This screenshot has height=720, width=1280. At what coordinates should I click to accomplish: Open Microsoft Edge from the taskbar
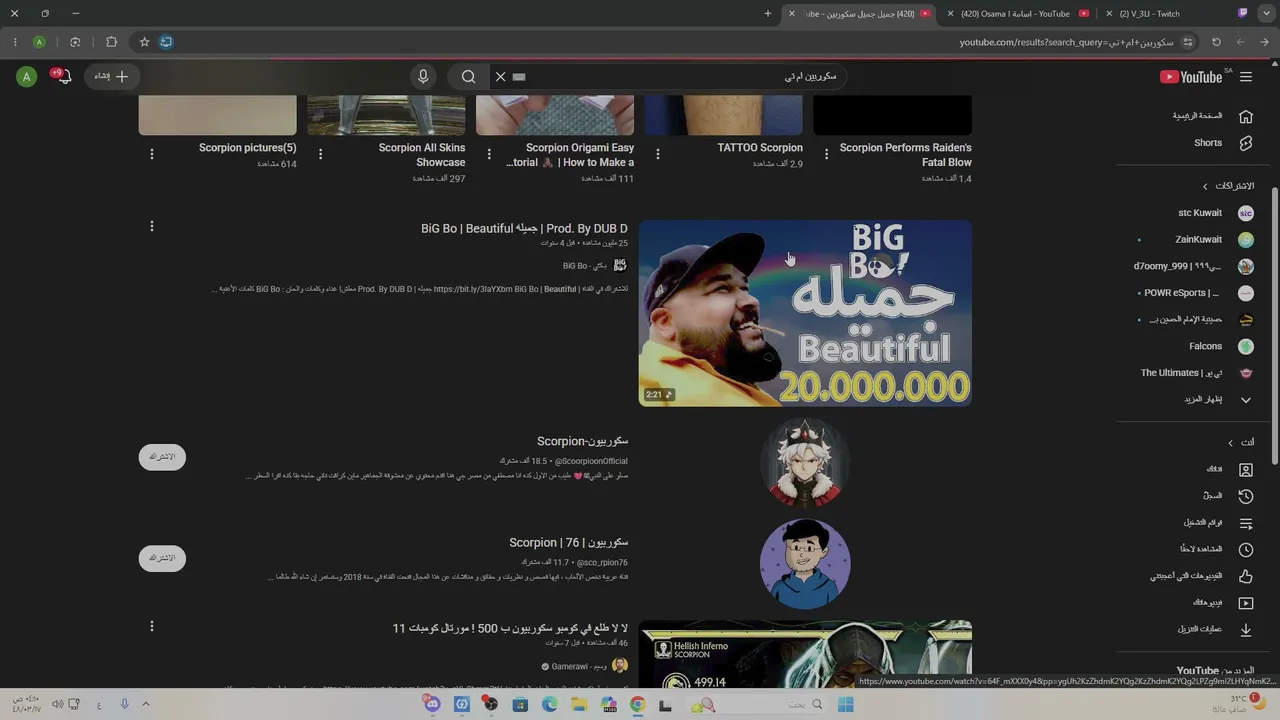(x=549, y=705)
